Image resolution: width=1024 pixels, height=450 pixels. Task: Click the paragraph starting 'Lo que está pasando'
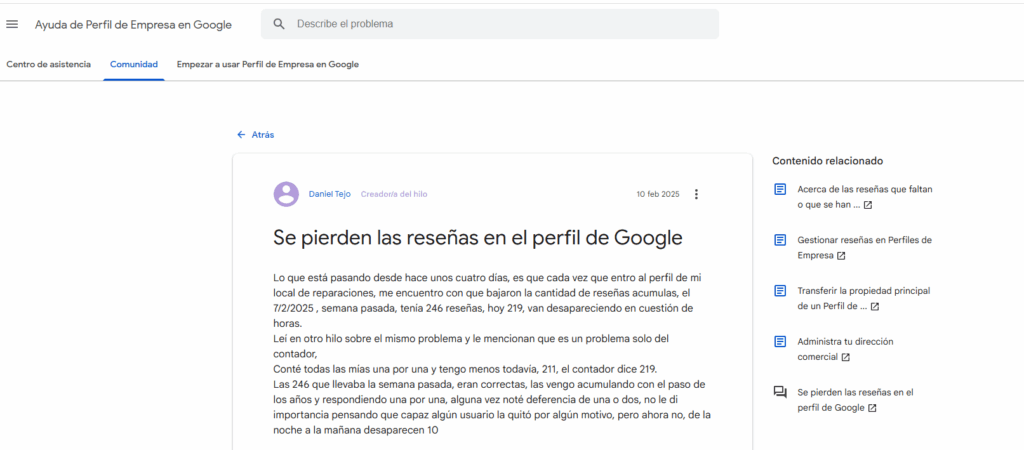488,300
